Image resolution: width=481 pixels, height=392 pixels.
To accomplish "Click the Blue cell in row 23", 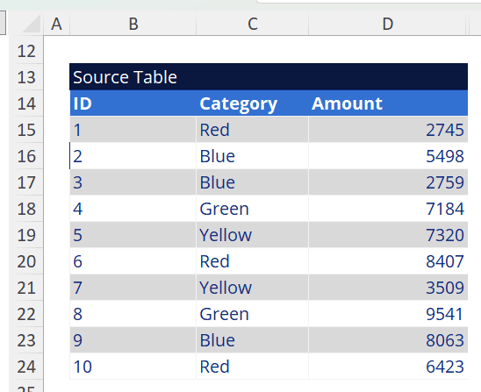I will (x=252, y=340).
